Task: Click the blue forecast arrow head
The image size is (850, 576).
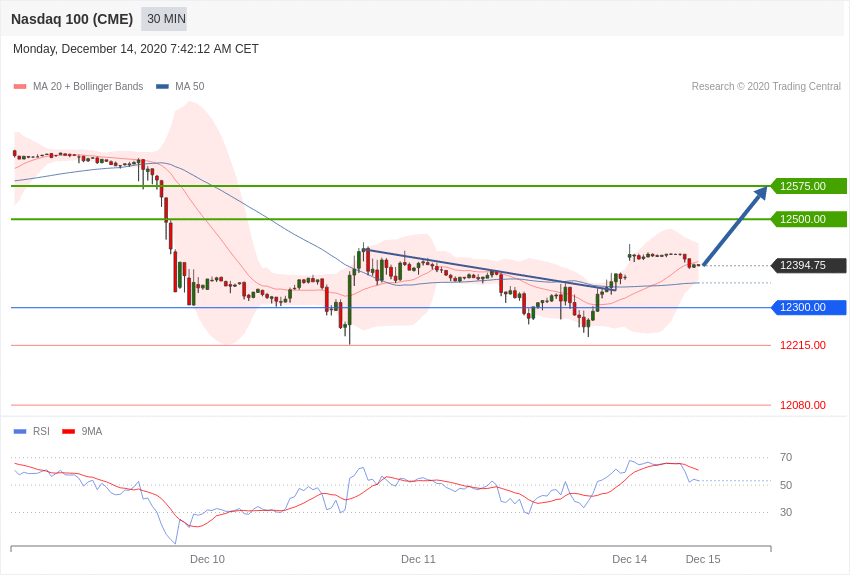Action: (760, 194)
